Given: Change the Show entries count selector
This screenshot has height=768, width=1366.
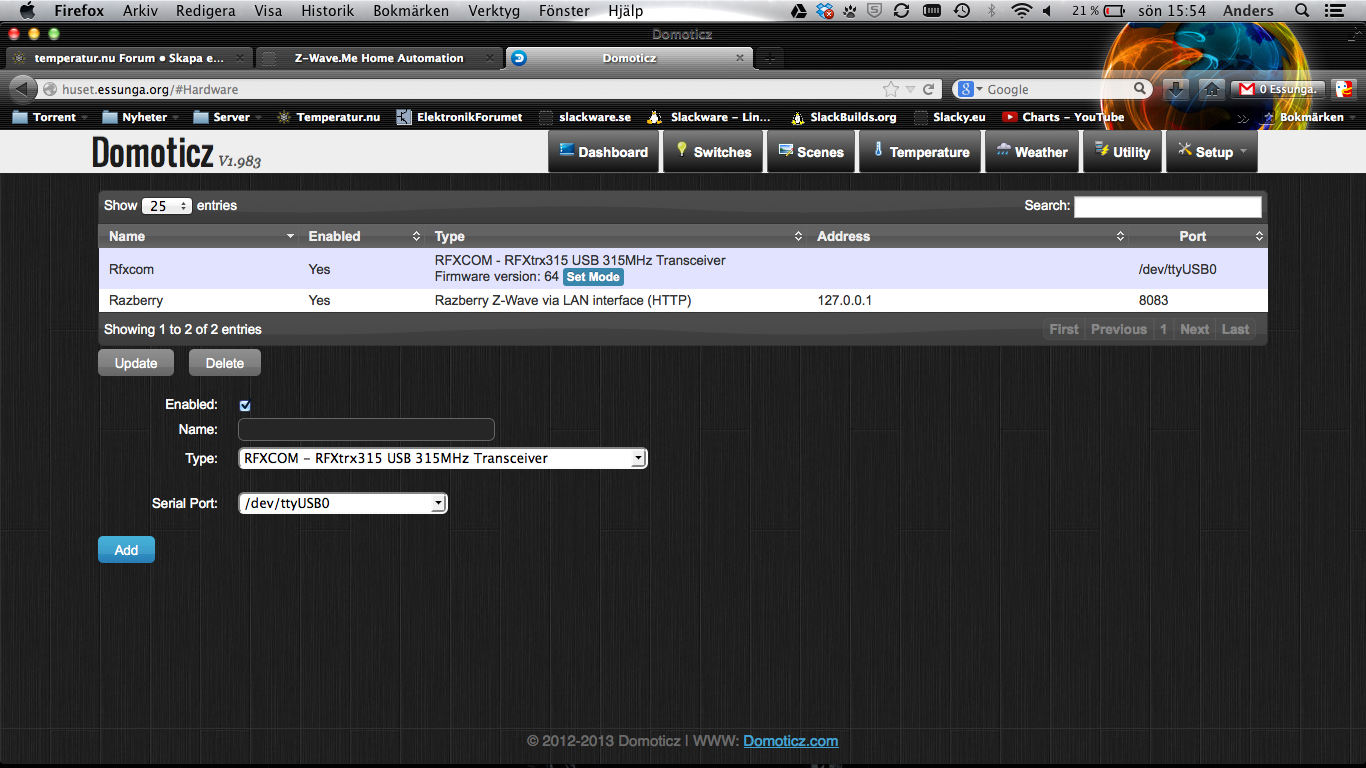Looking at the screenshot, I should [167, 206].
